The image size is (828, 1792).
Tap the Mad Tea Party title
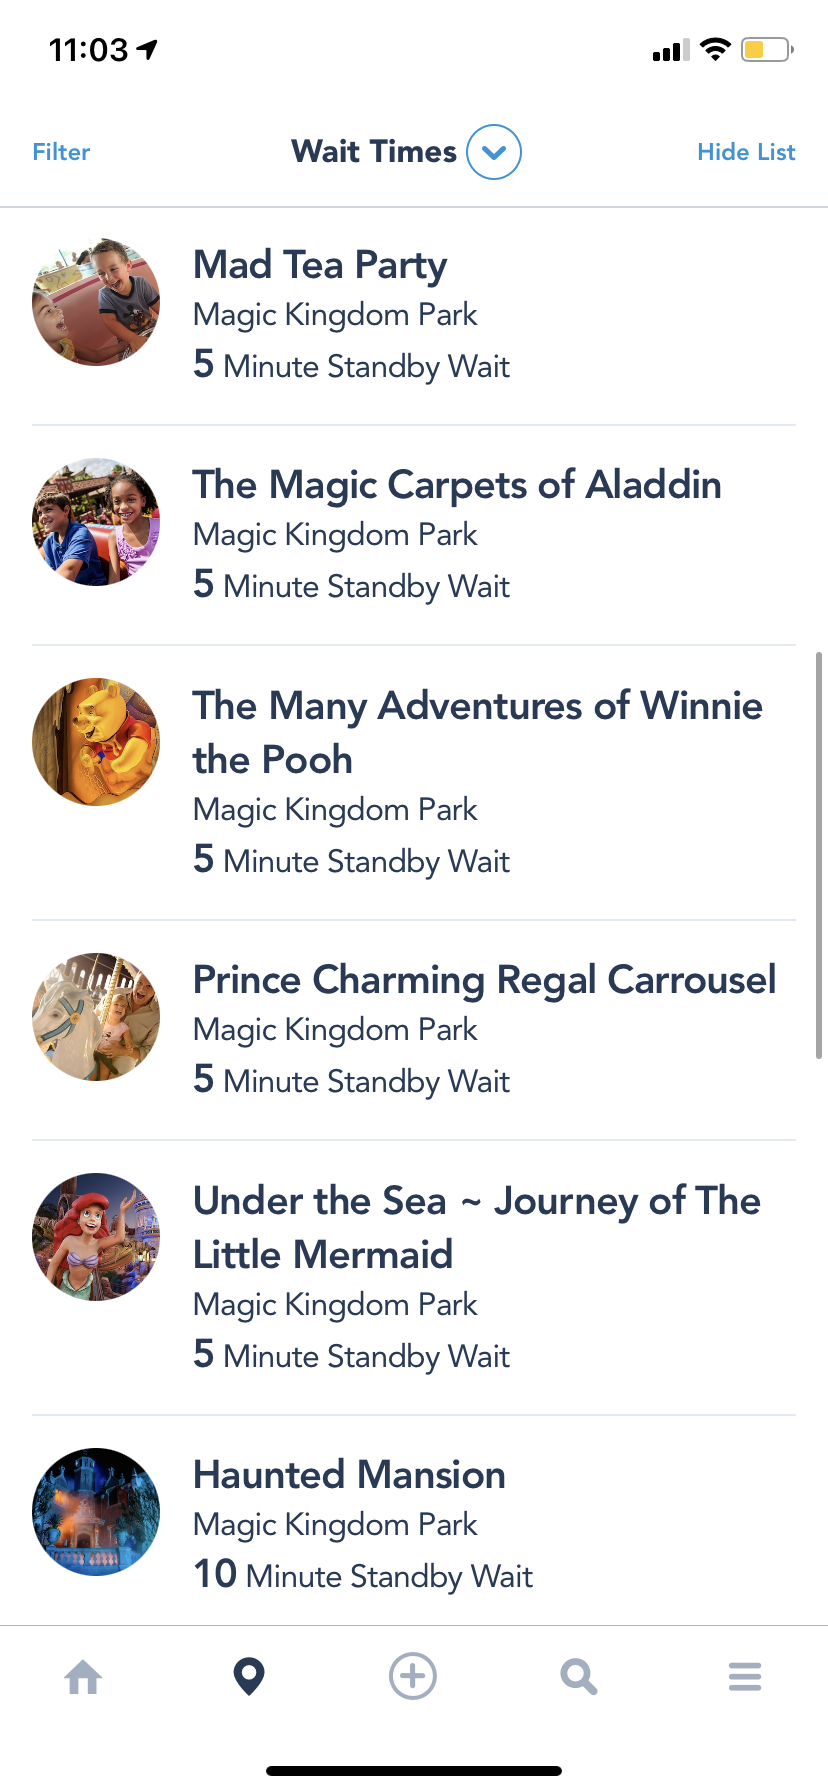point(320,265)
